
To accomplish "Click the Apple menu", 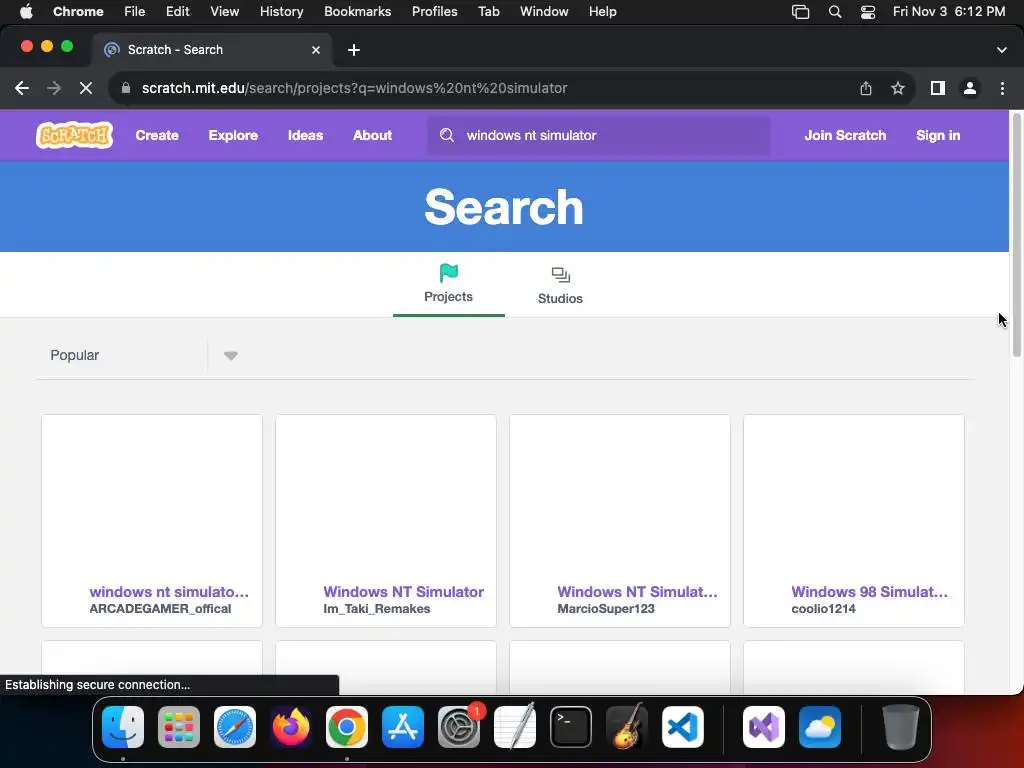I will tap(26, 12).
